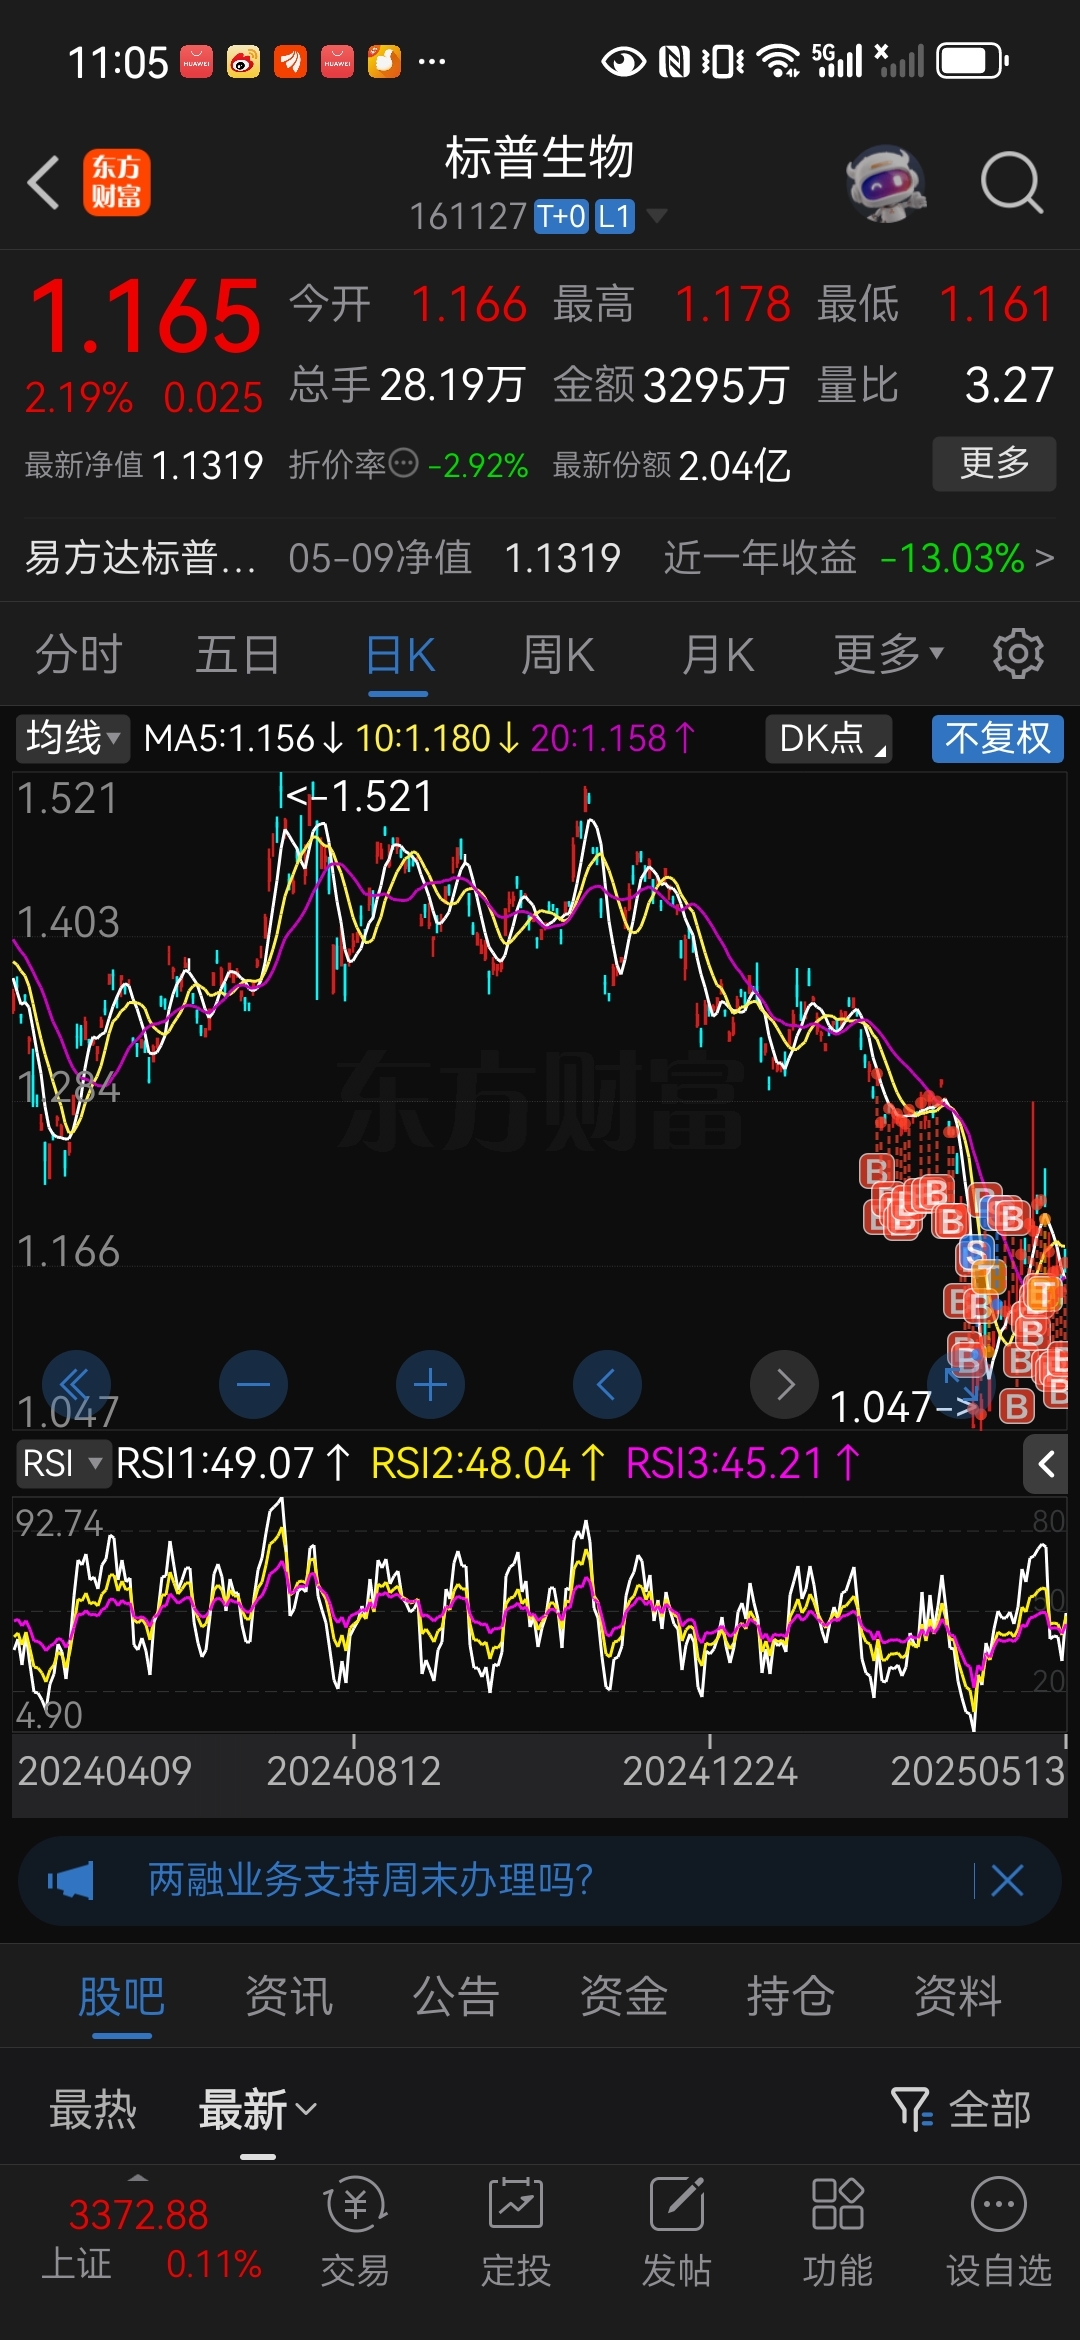
Task: Tap the back arrow at top left
Action: coord(44,183)
